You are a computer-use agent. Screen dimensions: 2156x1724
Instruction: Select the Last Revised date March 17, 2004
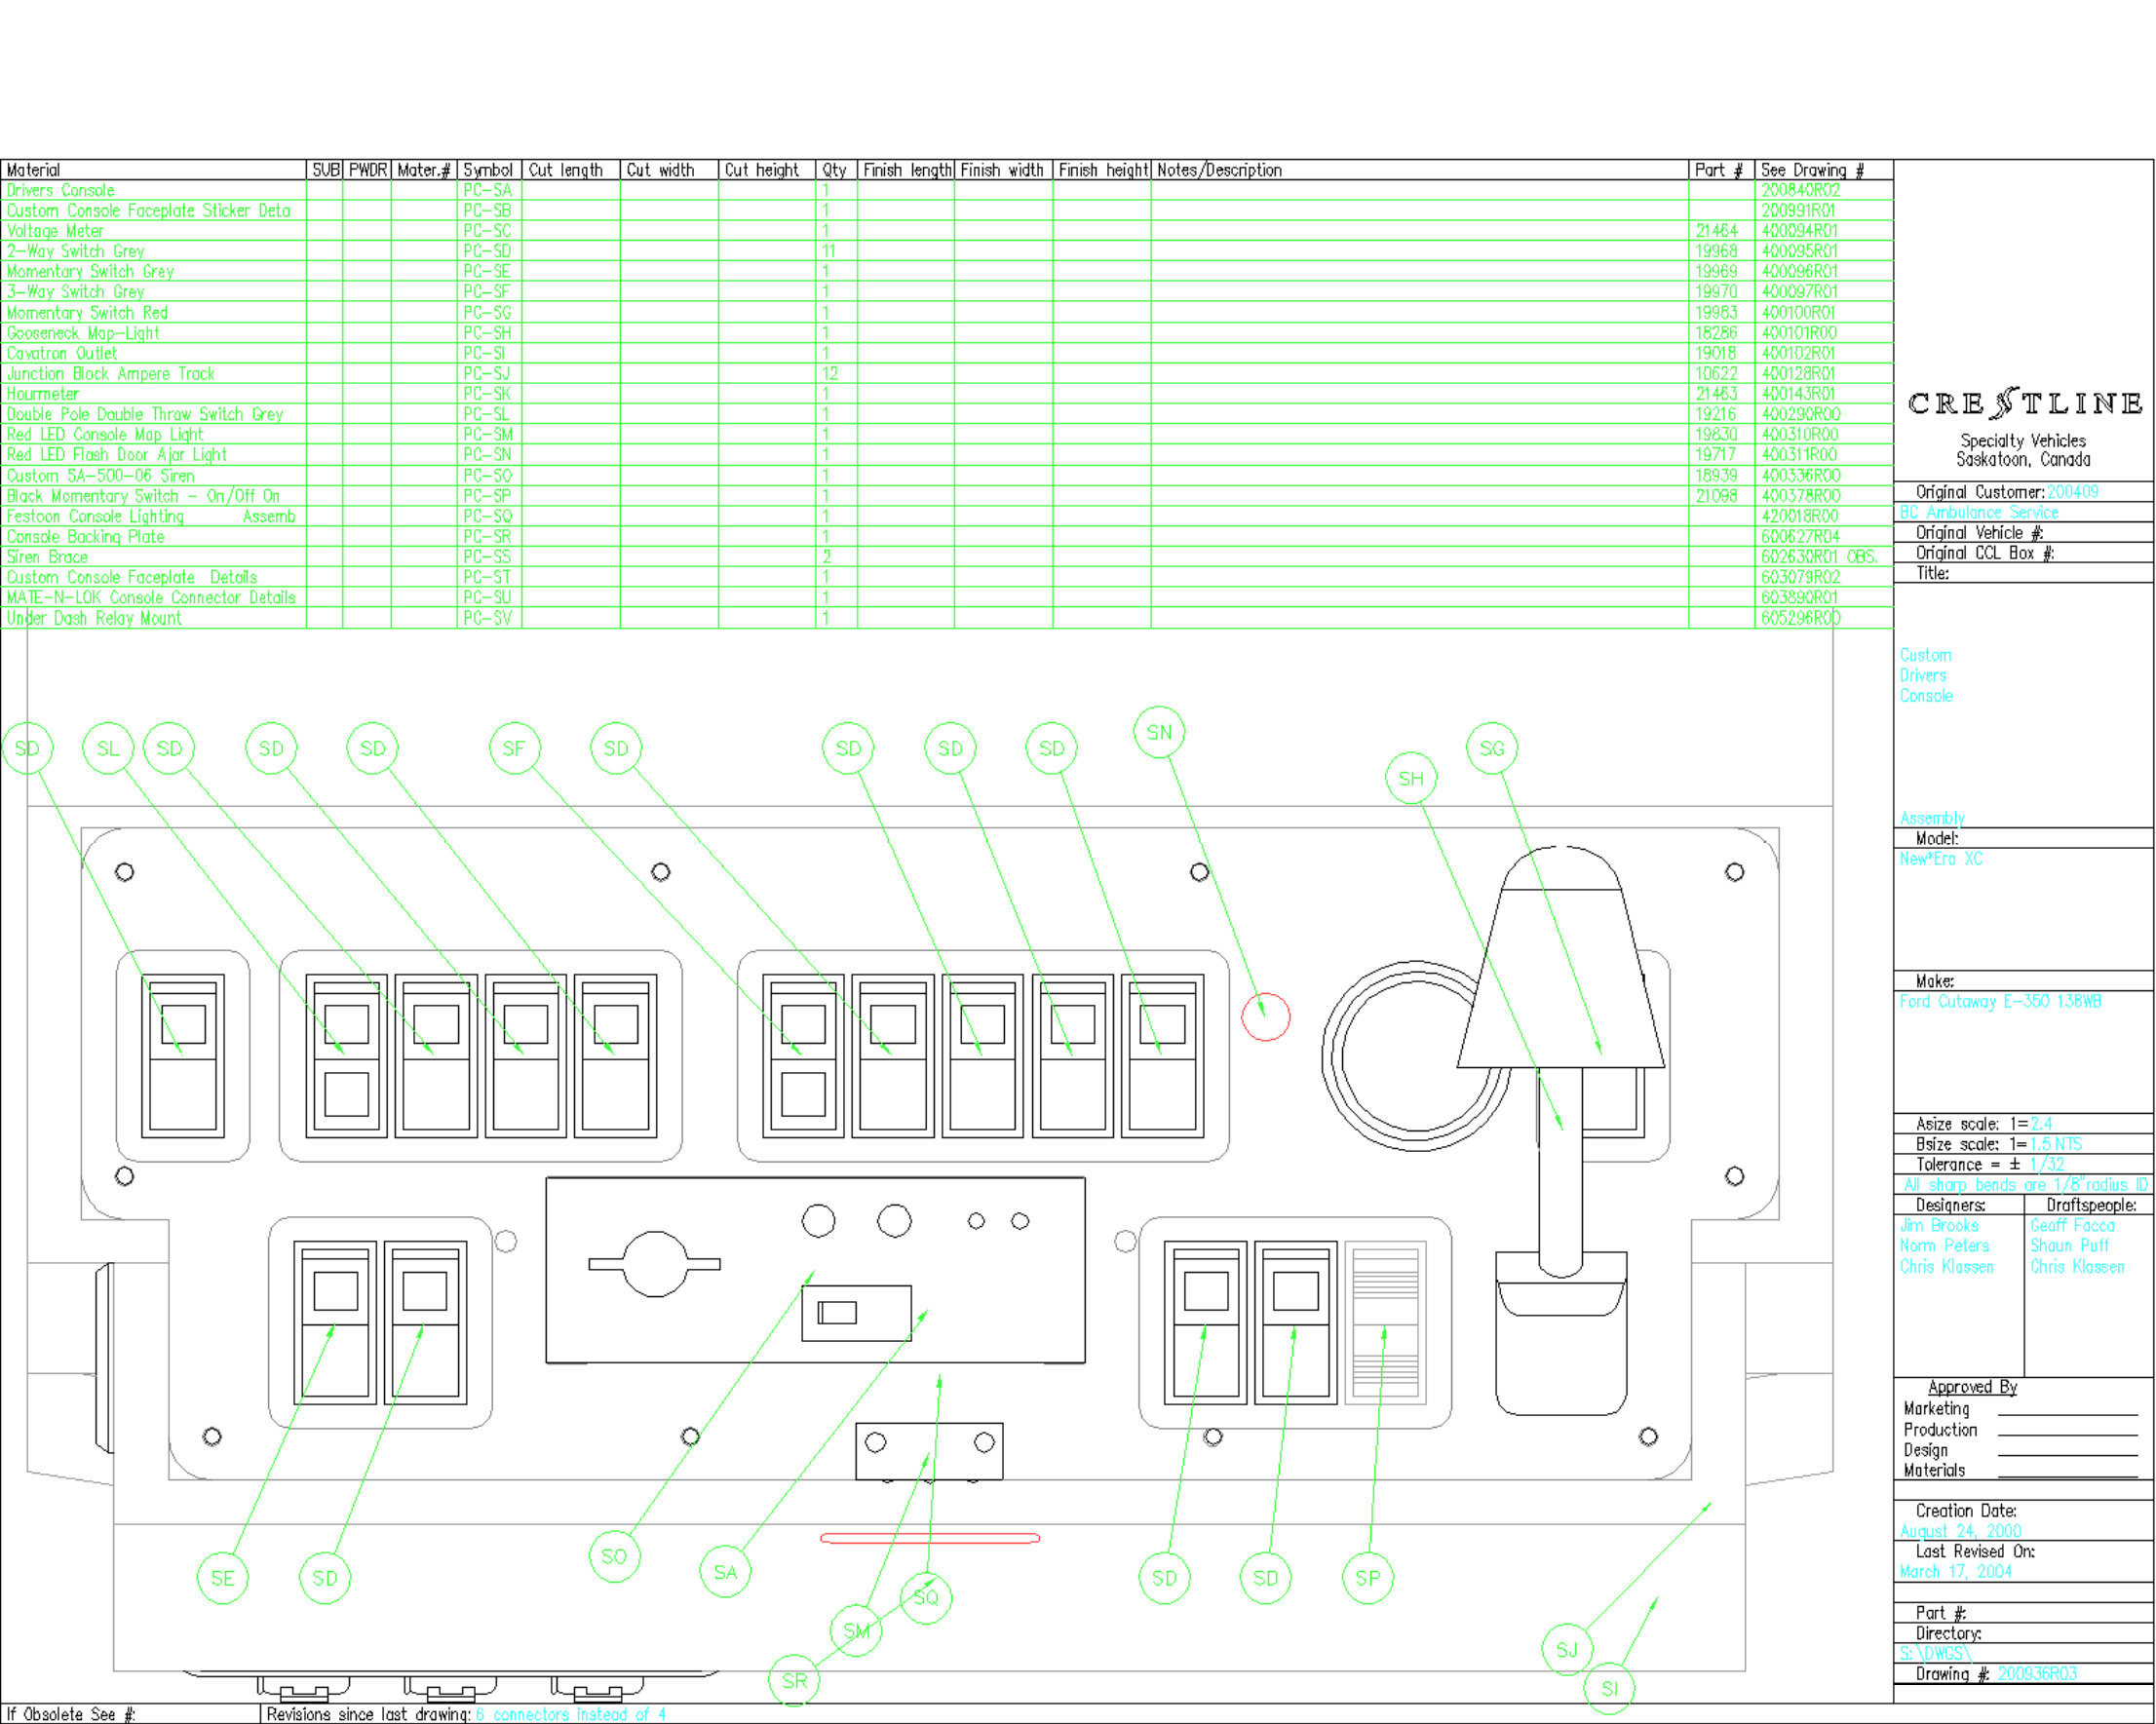pyautogui.click(x=1955, y=1571)
